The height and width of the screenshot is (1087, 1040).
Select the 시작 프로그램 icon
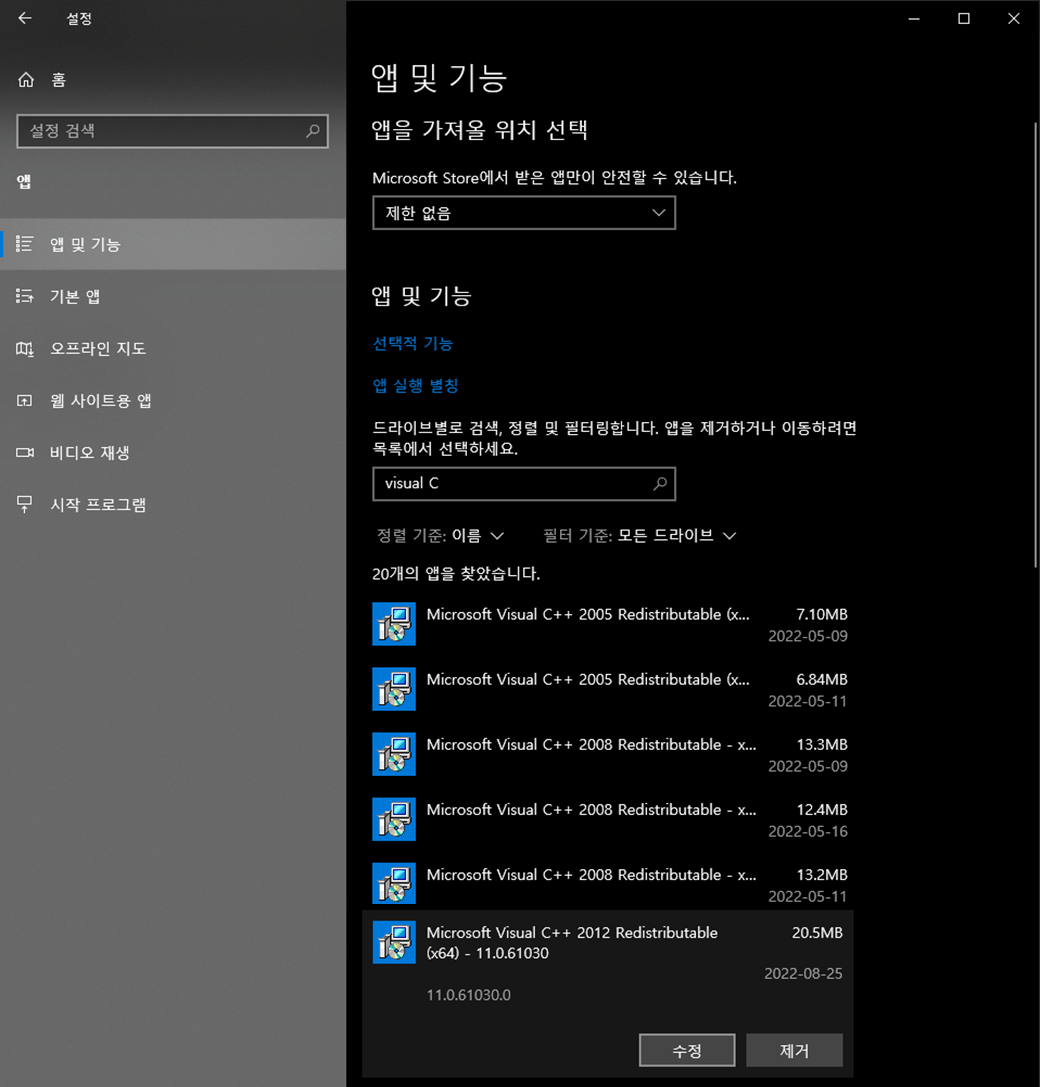pyautogui.click(x=25, y=505)
